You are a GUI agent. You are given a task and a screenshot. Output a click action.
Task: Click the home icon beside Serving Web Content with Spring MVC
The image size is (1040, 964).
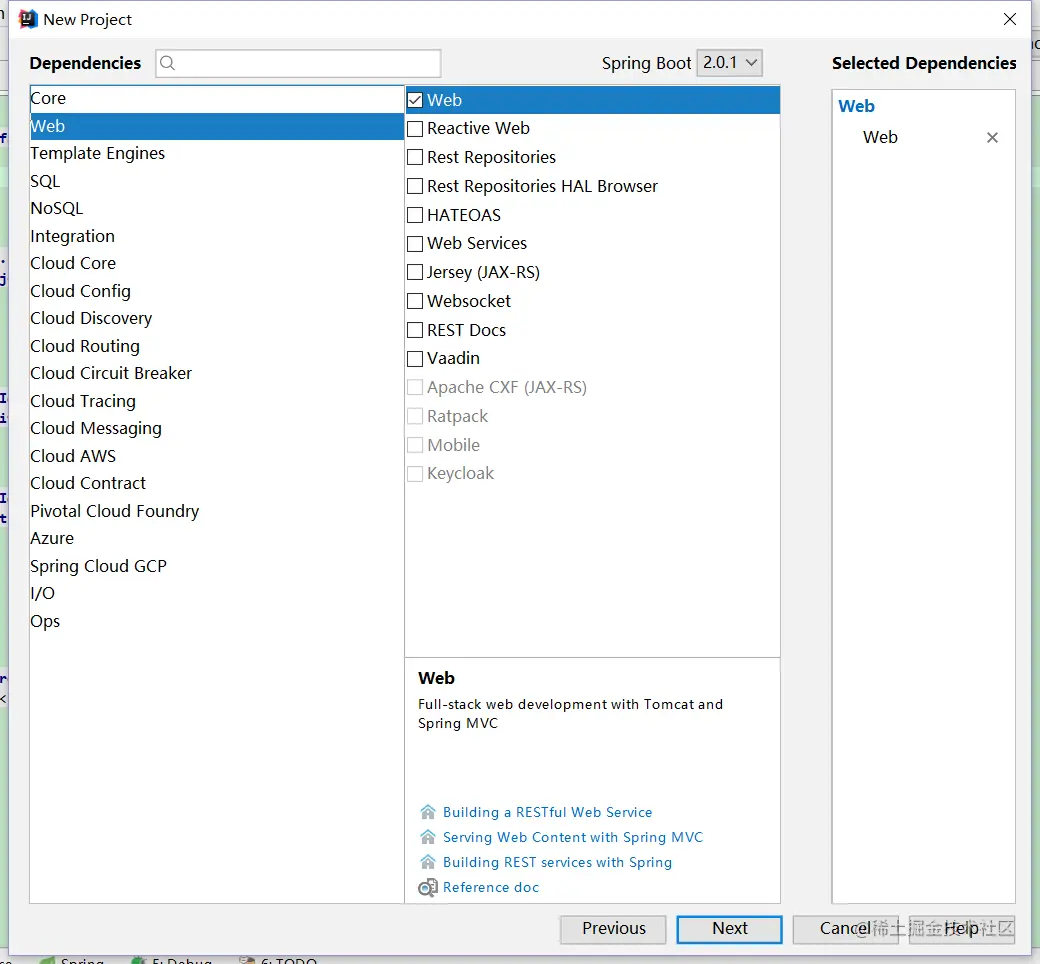[428, 837]
